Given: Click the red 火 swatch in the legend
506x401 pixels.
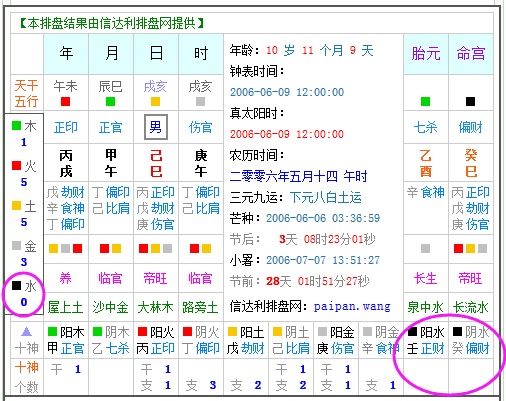Looking at the screenshot, I should (16, 165).
